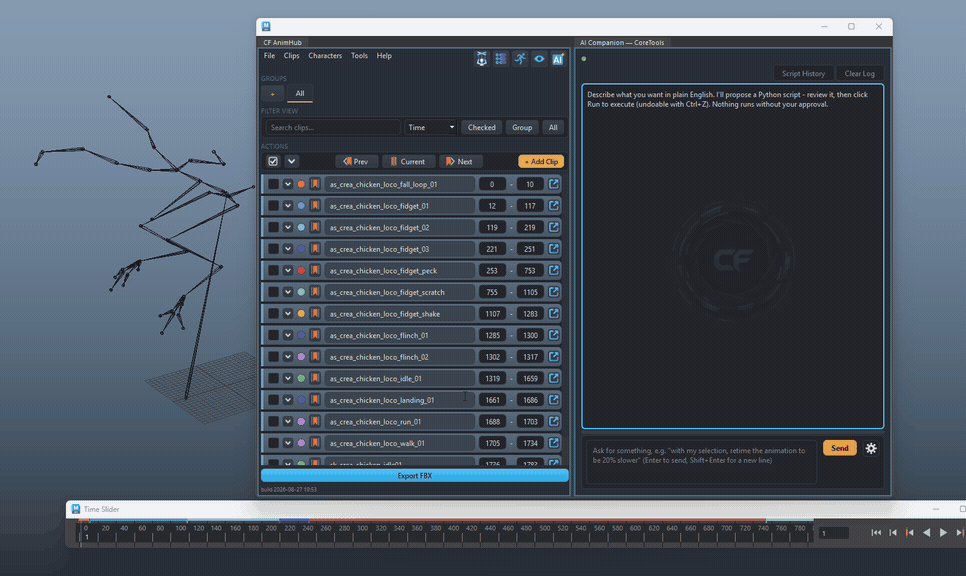
Task: Check the fidget_shake clip checkbox
Action: pos(273,314)
